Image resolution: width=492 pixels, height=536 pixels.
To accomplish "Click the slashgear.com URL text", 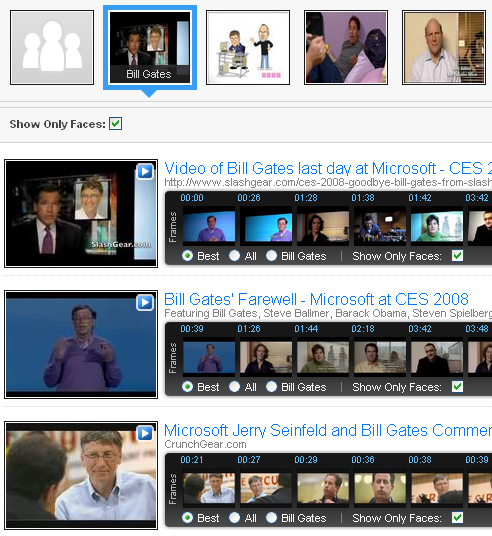I will click(328, 182).
